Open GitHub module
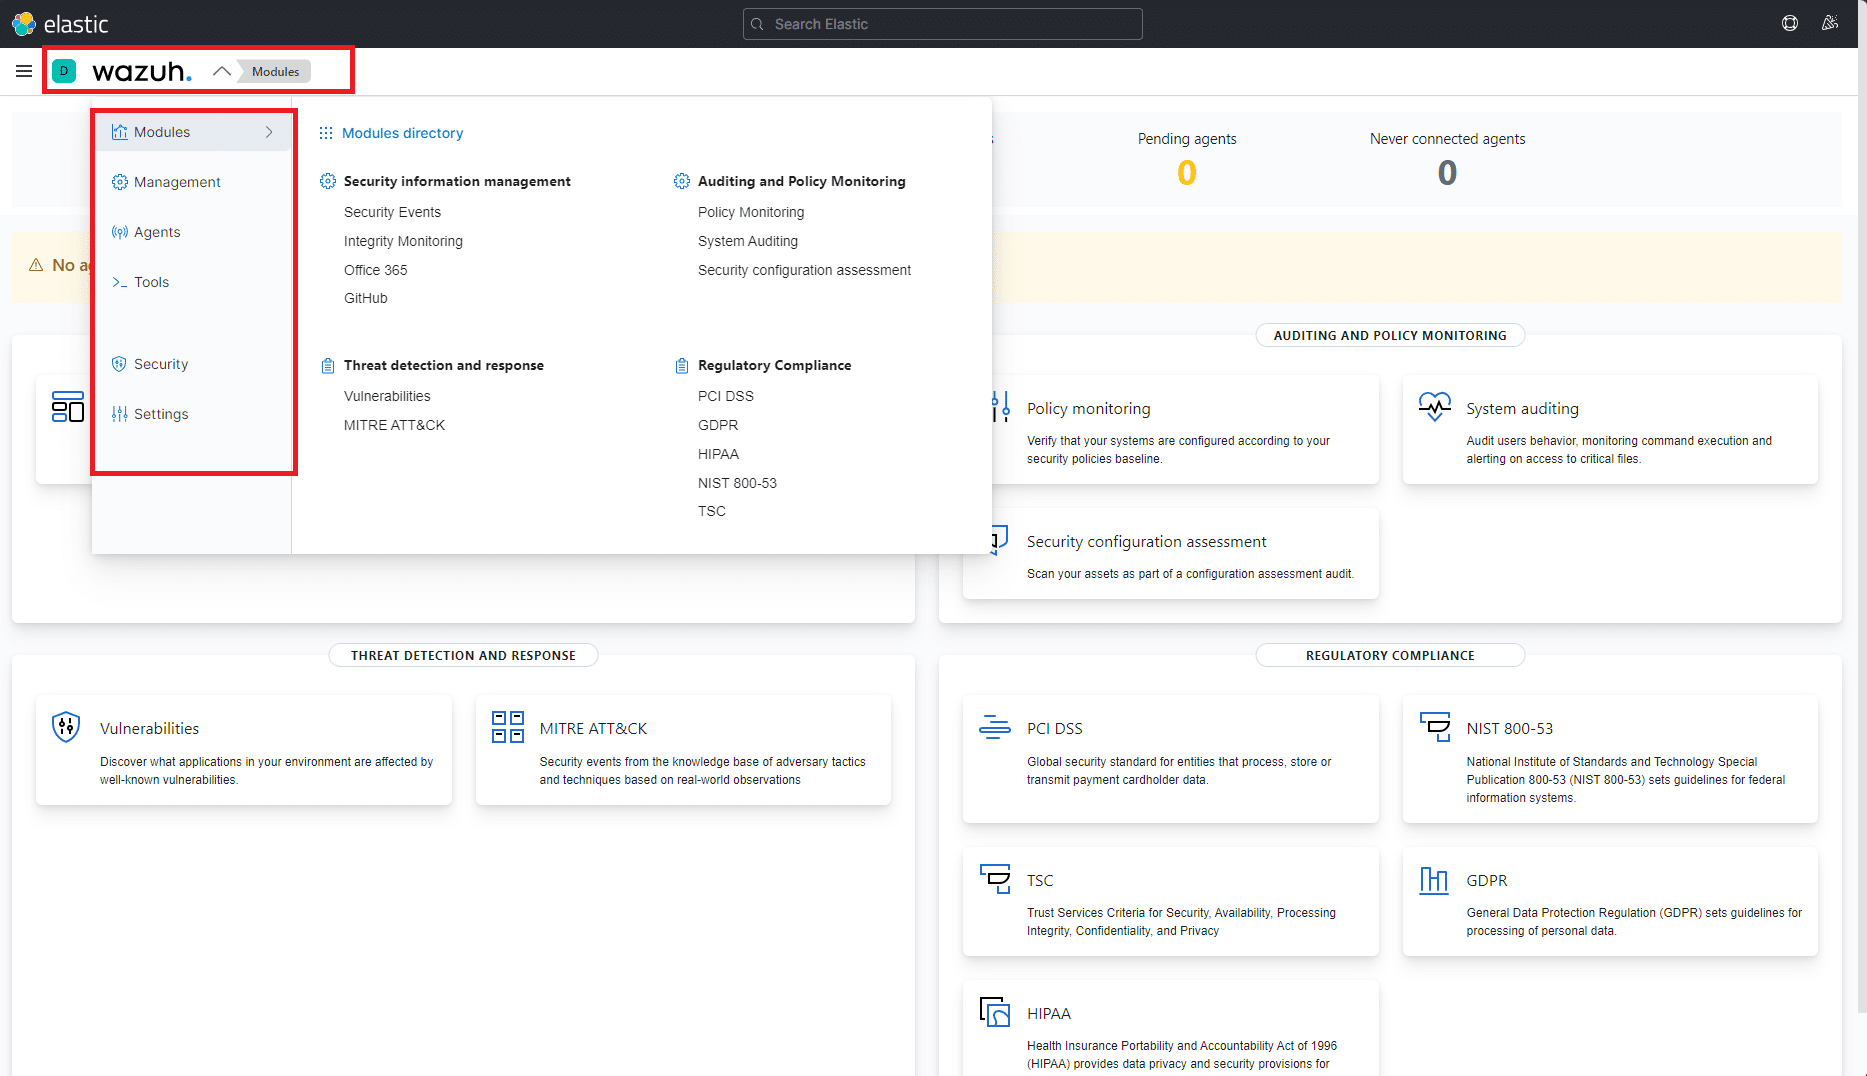The width and height of the screenshot is (1867, 1076). [x=365, y=298]
